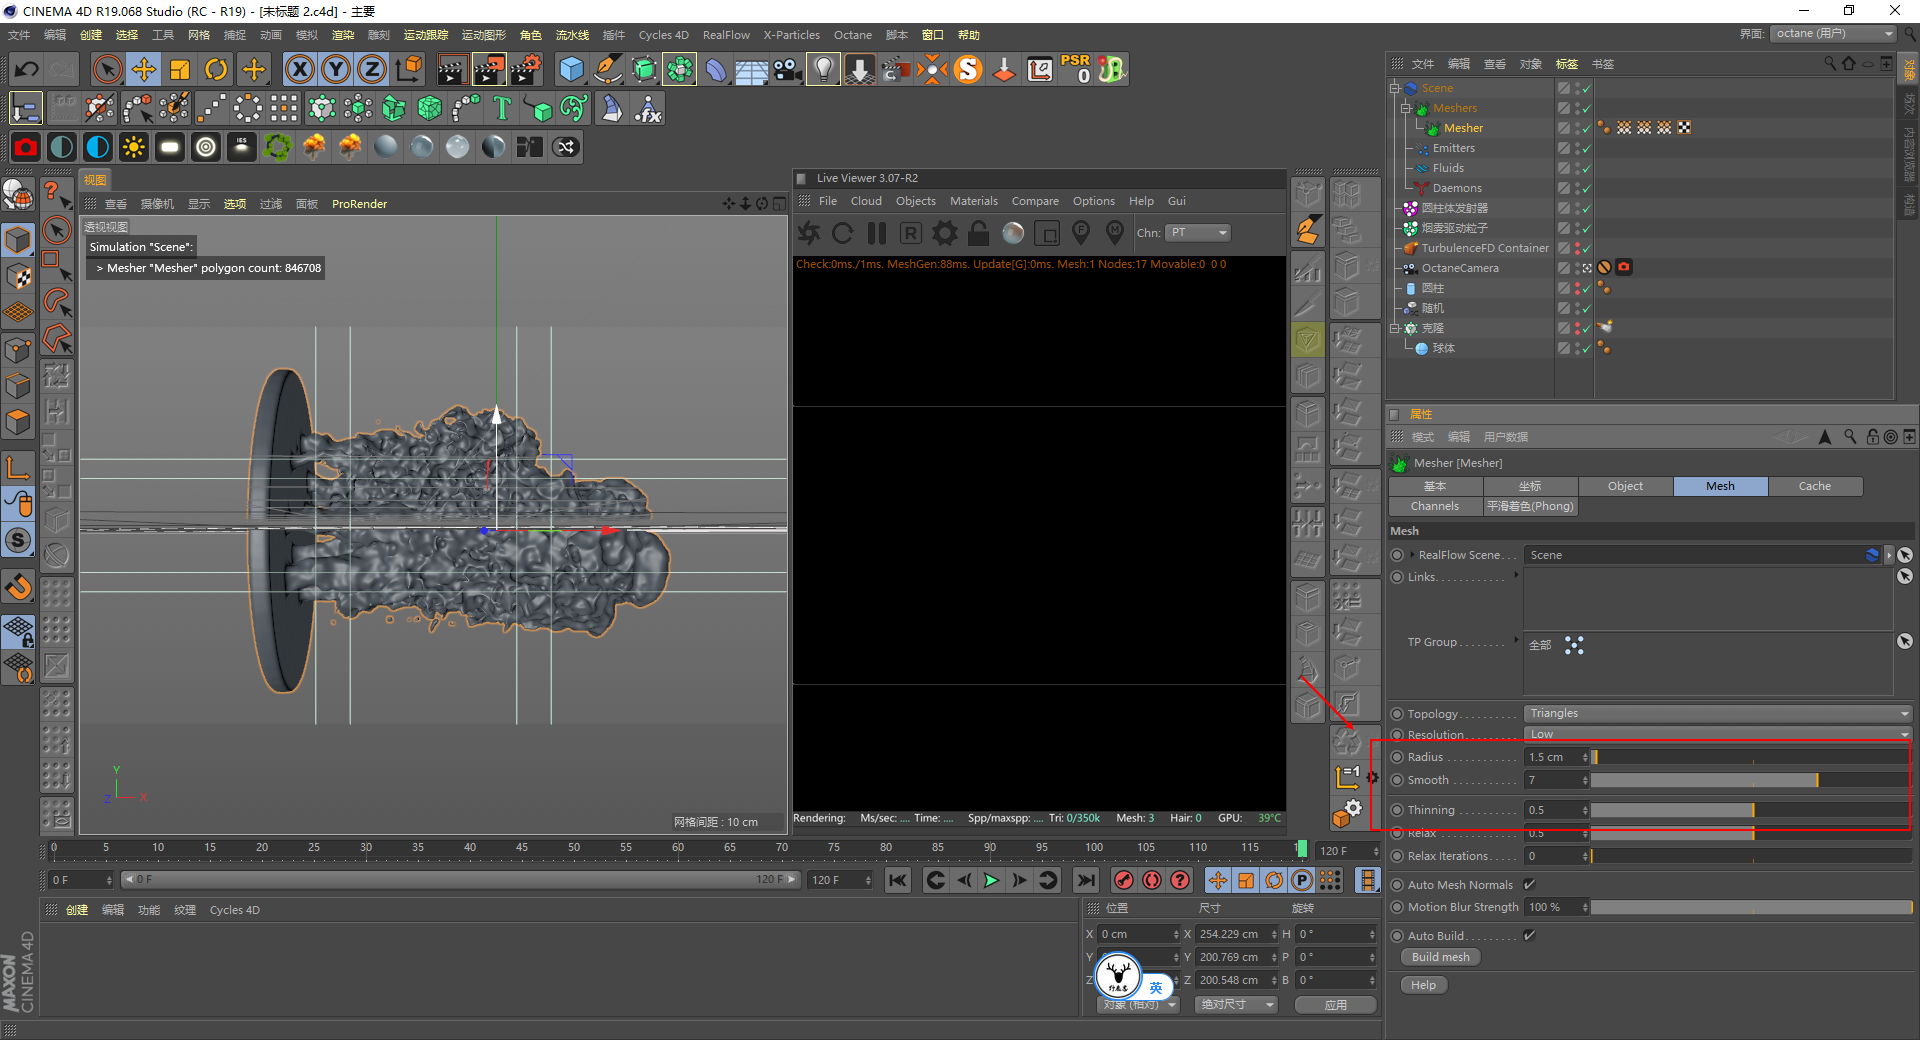Adjust the Smooth slider
The image size is (1920, 1040).
(x=1749, y=780)
